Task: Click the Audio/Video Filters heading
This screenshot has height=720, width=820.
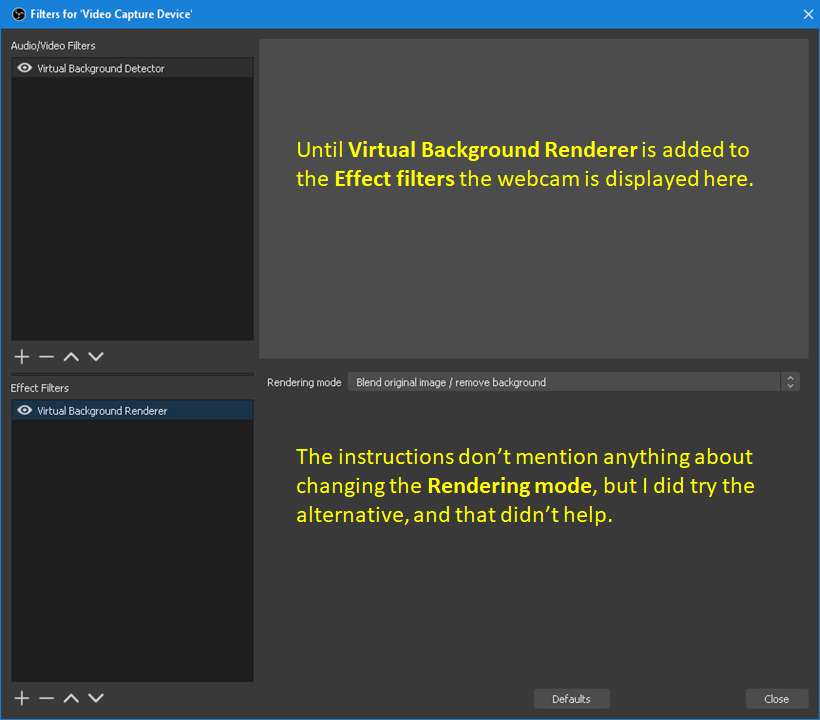Action: pyautogui.click(x=53, y=46)
